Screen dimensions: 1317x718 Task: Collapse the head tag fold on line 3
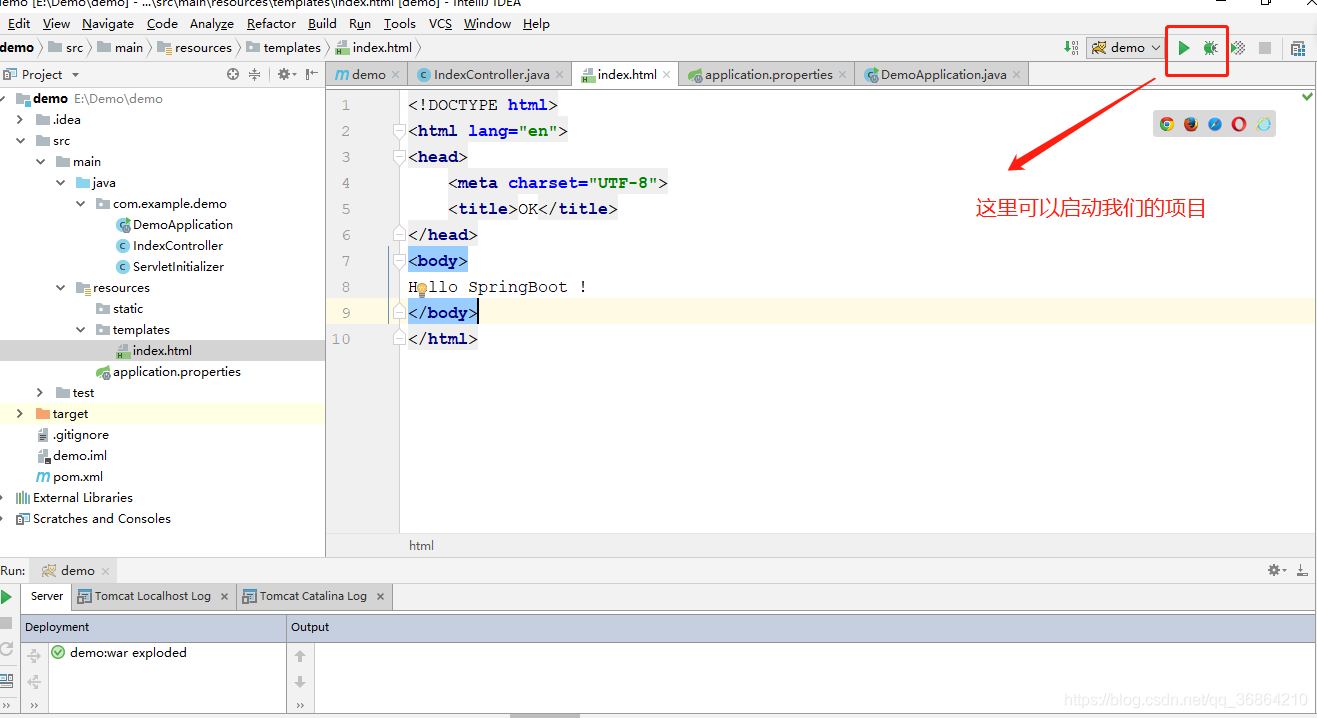[399, 157]
